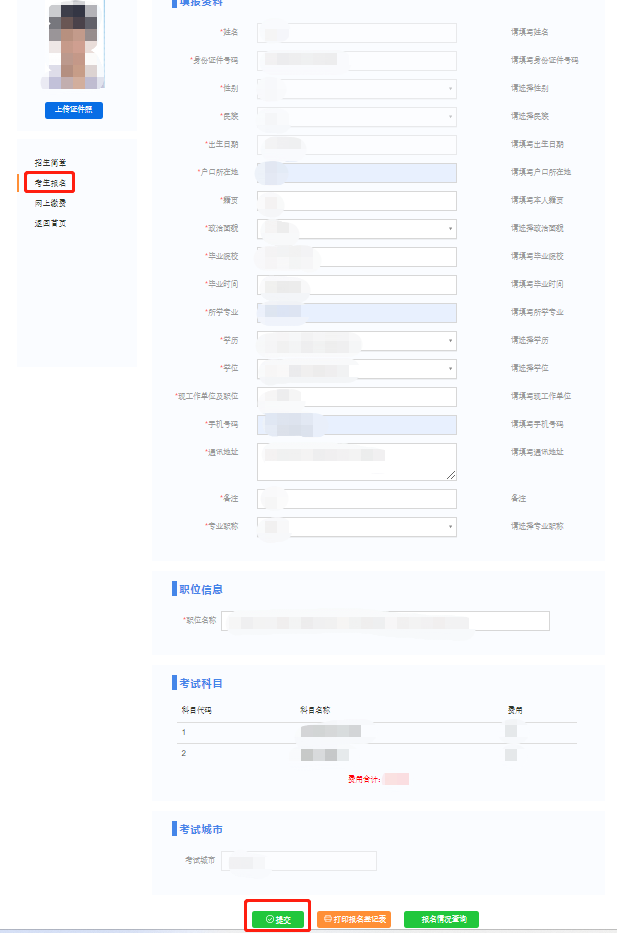617x933 pixels.
Task: Select 考生报名 in the sidebar menu
Action: tap(51, 183)
